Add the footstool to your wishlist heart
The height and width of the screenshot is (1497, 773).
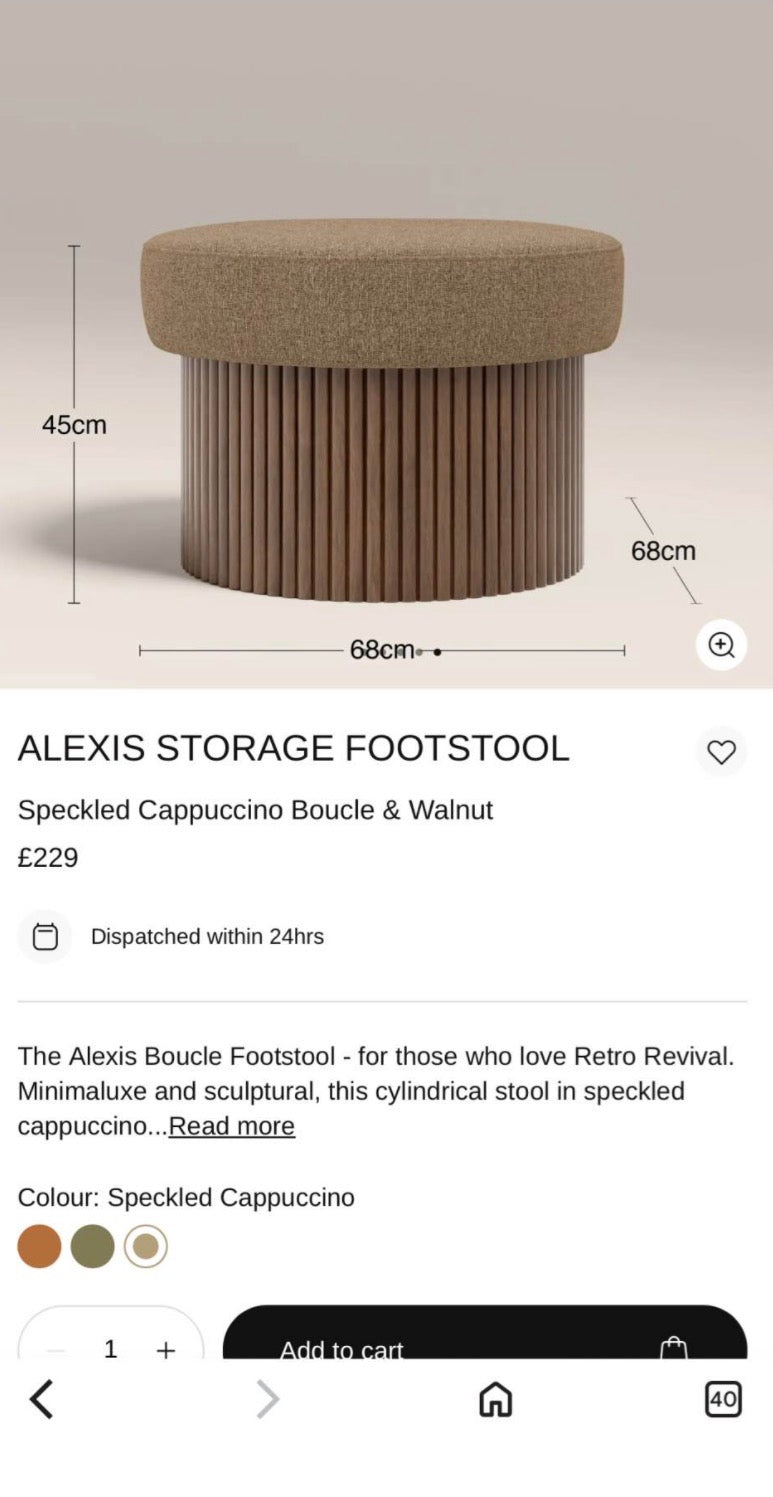(722, 753)
